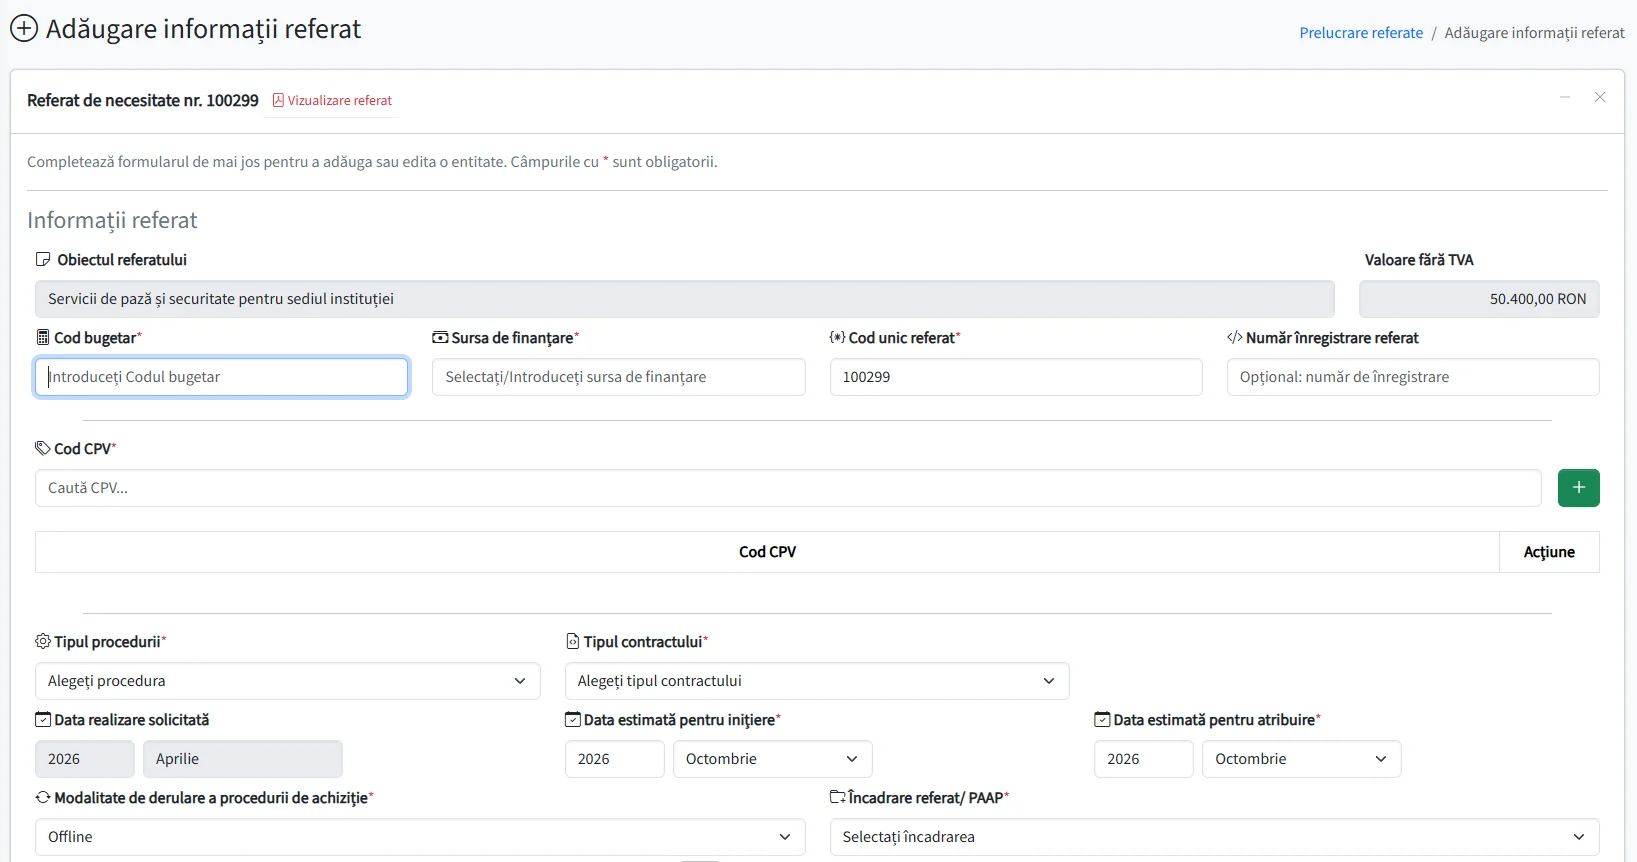
Task: Click calendar icon beside Data estimată pentru atribuire
Action: tap(1102, 720)
